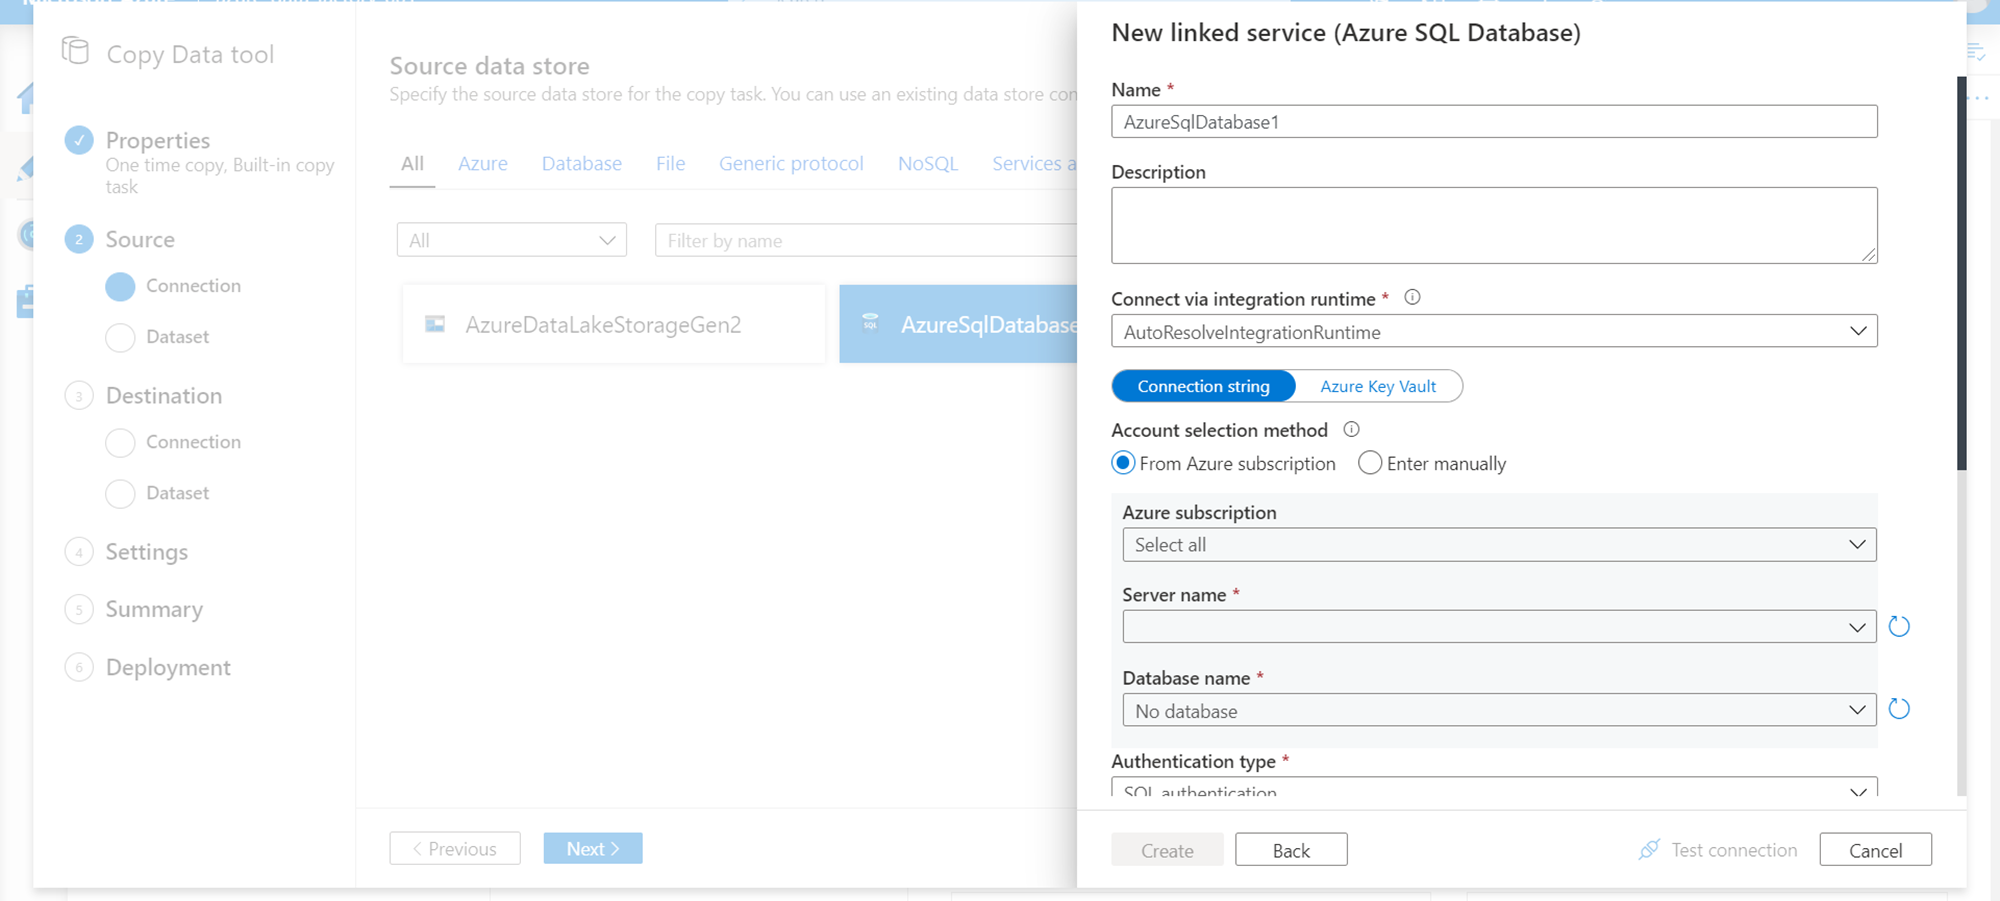This screenshot has height=901, width=2000.
Task: Switch to Azure Key Vault option
Action: pos(1377,386)
